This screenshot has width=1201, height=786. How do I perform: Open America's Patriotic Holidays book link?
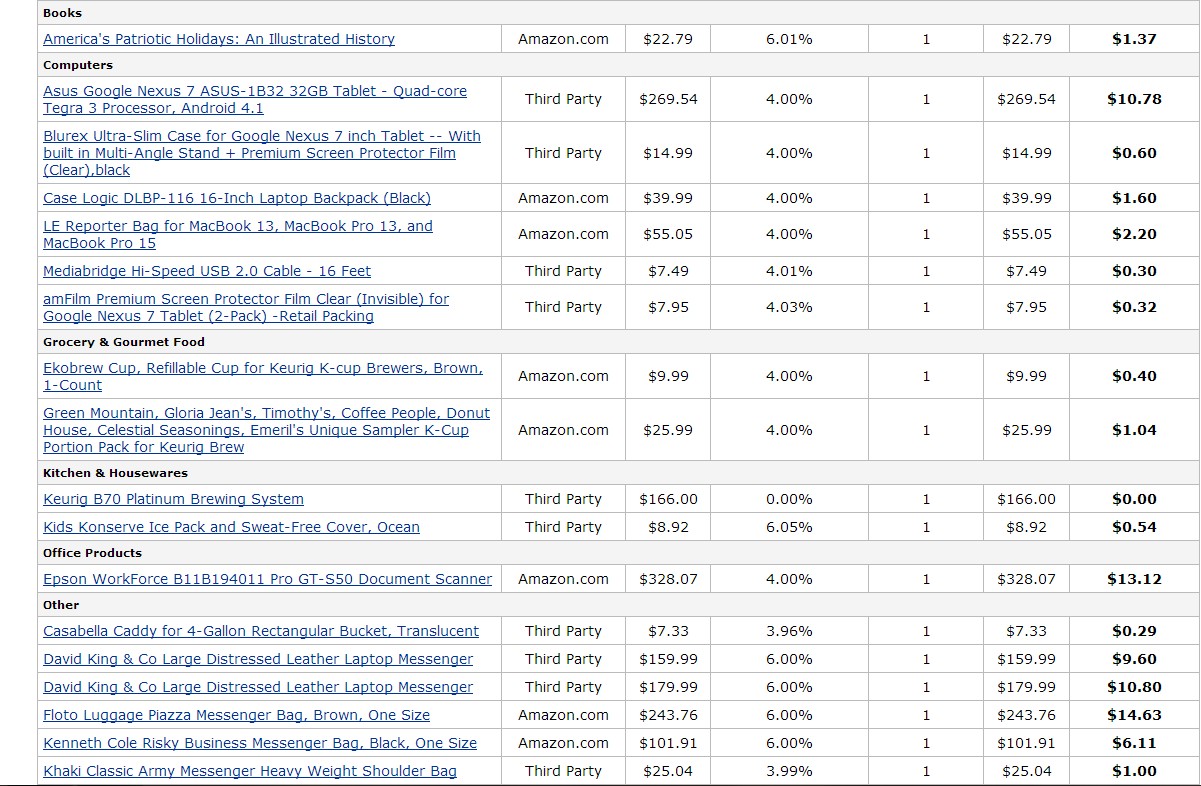pyautogui.click(x=219, y=39)
